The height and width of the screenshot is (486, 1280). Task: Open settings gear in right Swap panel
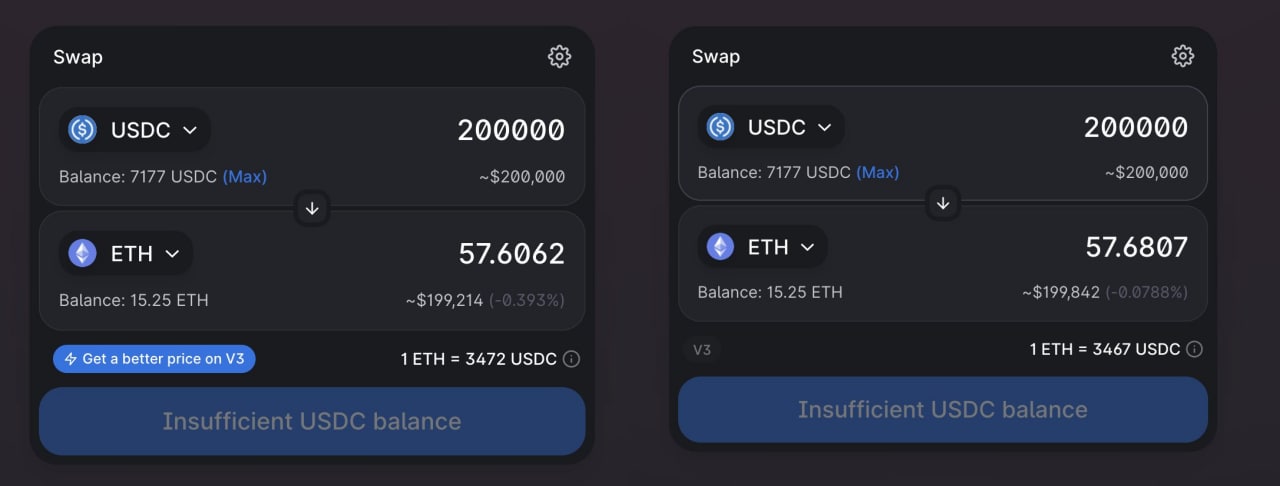click(1183, 55)
